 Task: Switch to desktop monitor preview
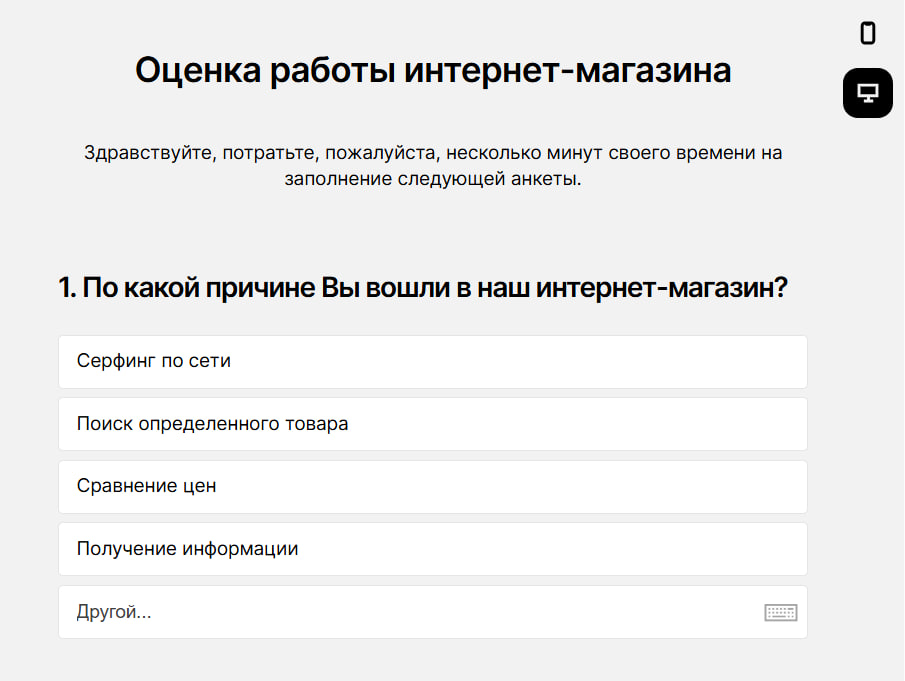pyautogui.click(x=868, y=93)
